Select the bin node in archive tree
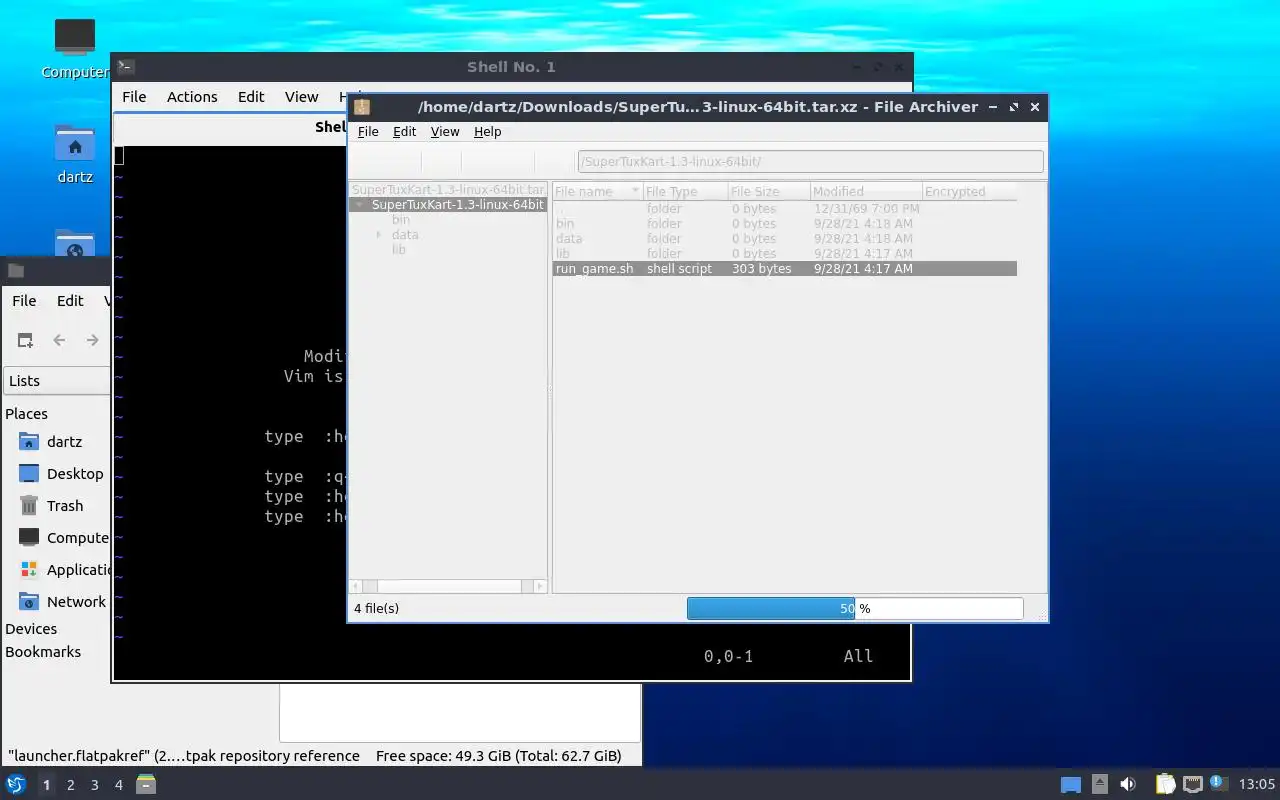Screen dimensions: 1280x800 400,220
